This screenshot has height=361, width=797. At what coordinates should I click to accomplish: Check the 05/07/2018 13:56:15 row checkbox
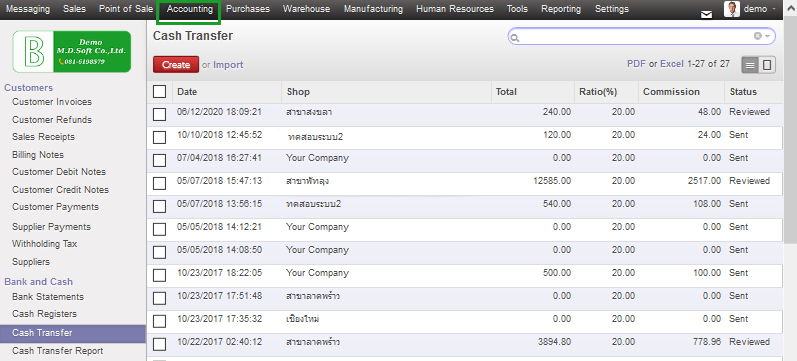click(x=160, y=206)
